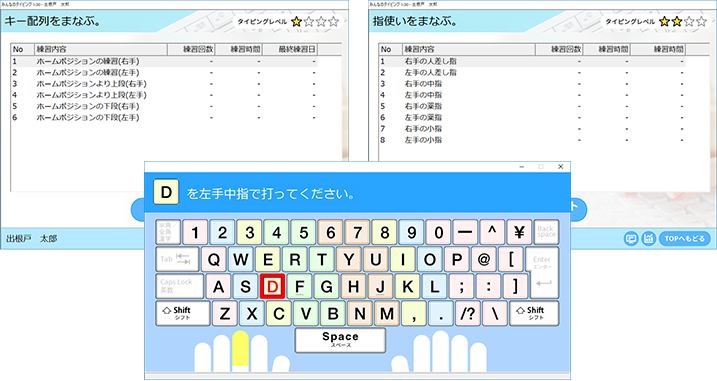
Task: Click the /? key on keyboard
Action: pyautogui.click(x=468, y=313)
